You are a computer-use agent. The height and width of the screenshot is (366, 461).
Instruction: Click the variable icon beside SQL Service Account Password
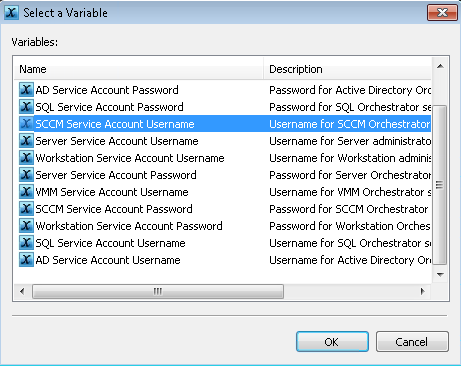[26, 107]
